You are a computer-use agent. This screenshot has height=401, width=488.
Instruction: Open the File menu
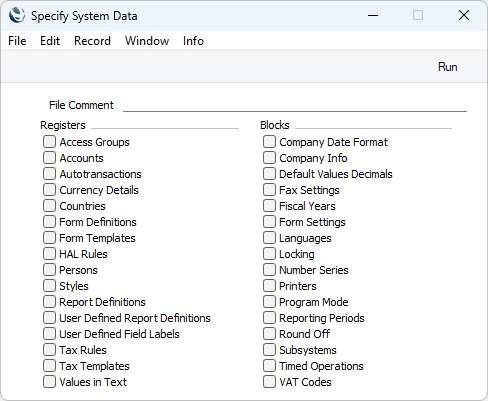17,41
